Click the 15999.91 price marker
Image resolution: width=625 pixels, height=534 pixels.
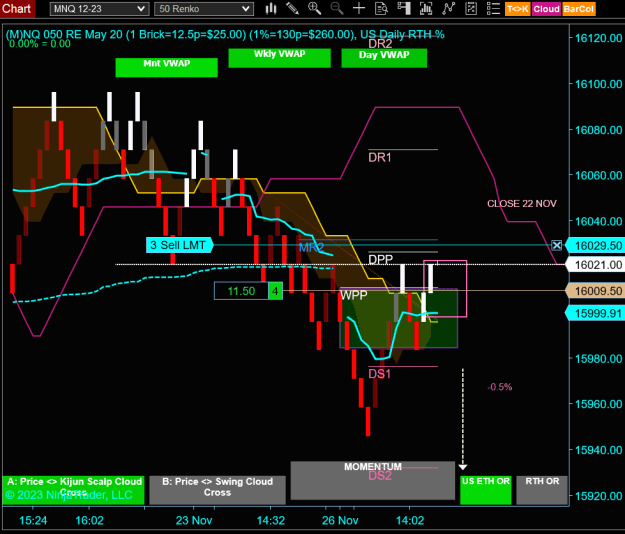(x=595, y=313)
